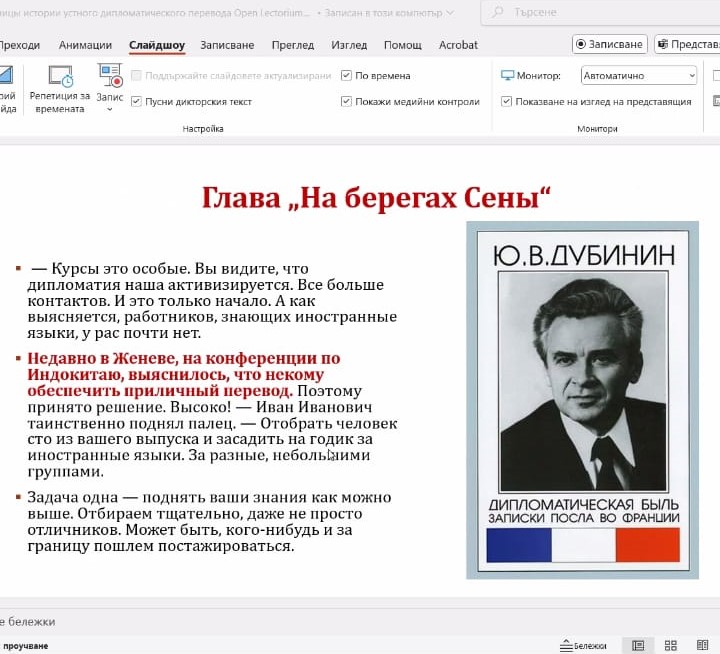Viewport: 720px width, 654px height.
Task: Click the Записване button at top right
Action: pyautogui.click(x=609, y=45)
